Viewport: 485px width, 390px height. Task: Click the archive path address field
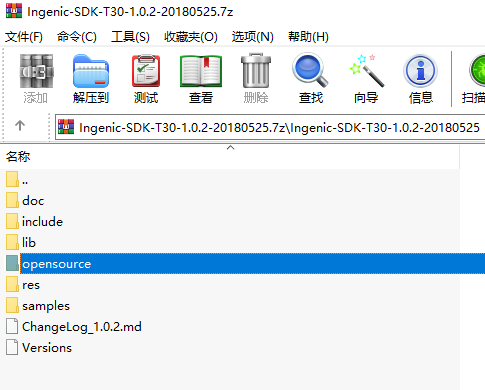[x=270, y=127]
